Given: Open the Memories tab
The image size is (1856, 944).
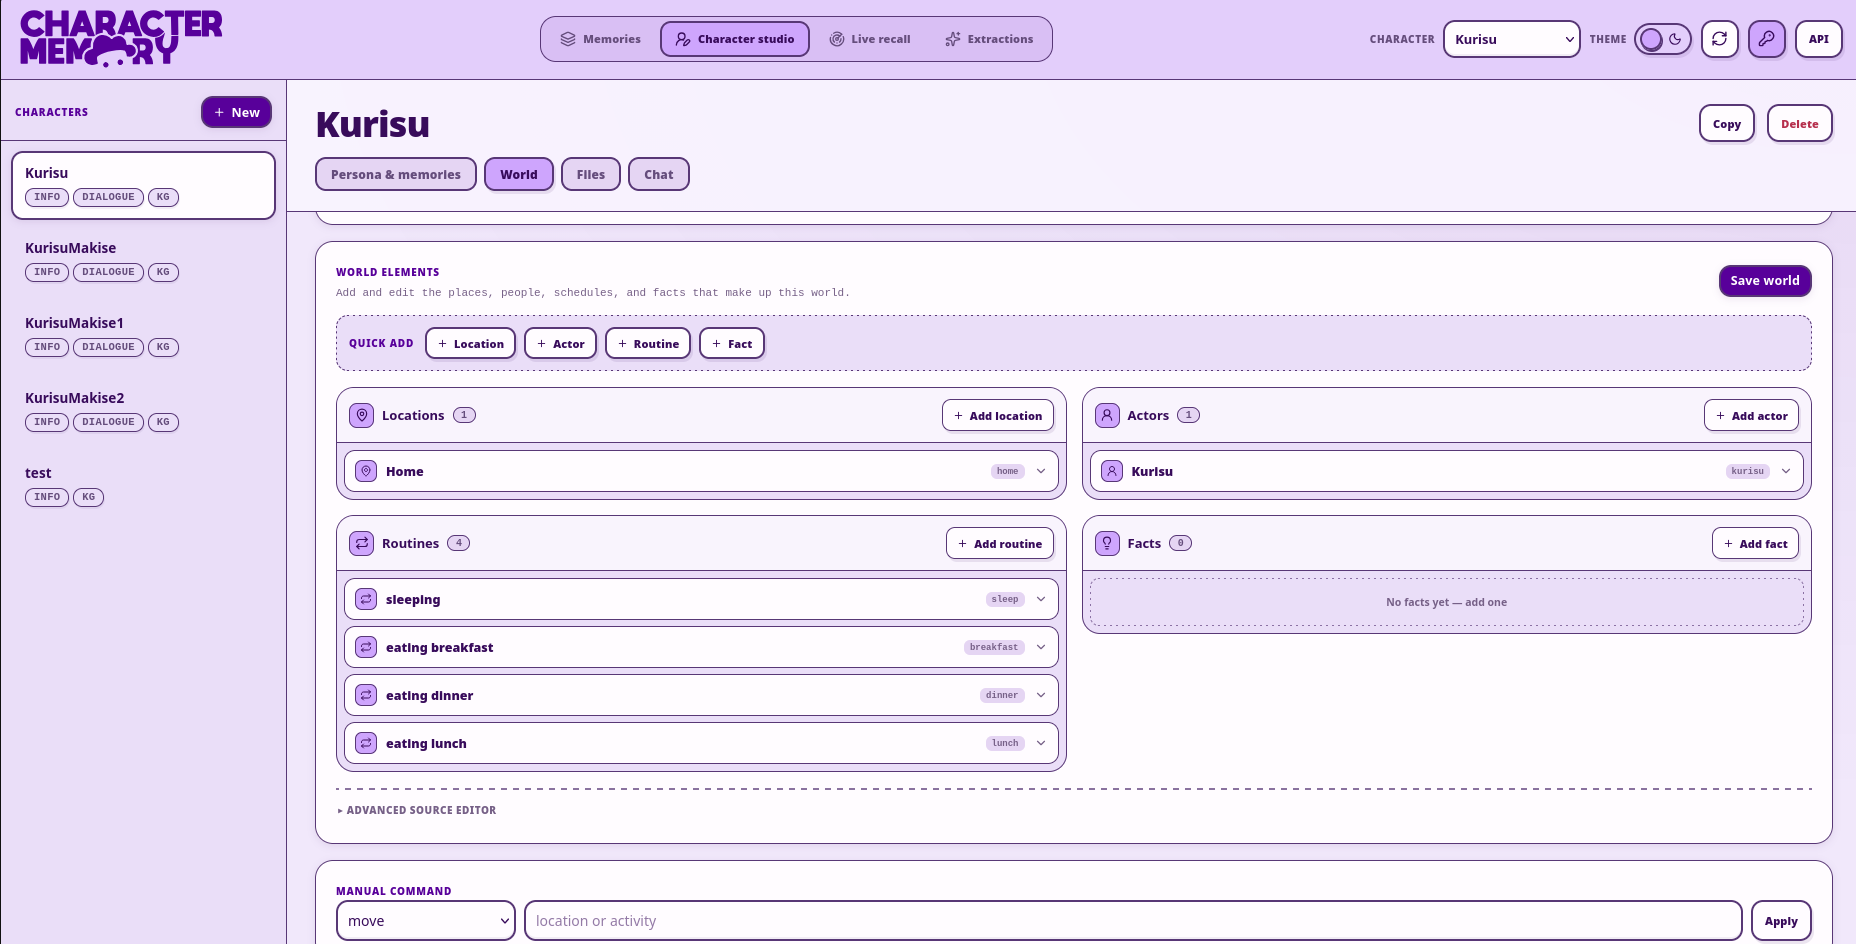Looking at the screenshot, I should (600, 39).
